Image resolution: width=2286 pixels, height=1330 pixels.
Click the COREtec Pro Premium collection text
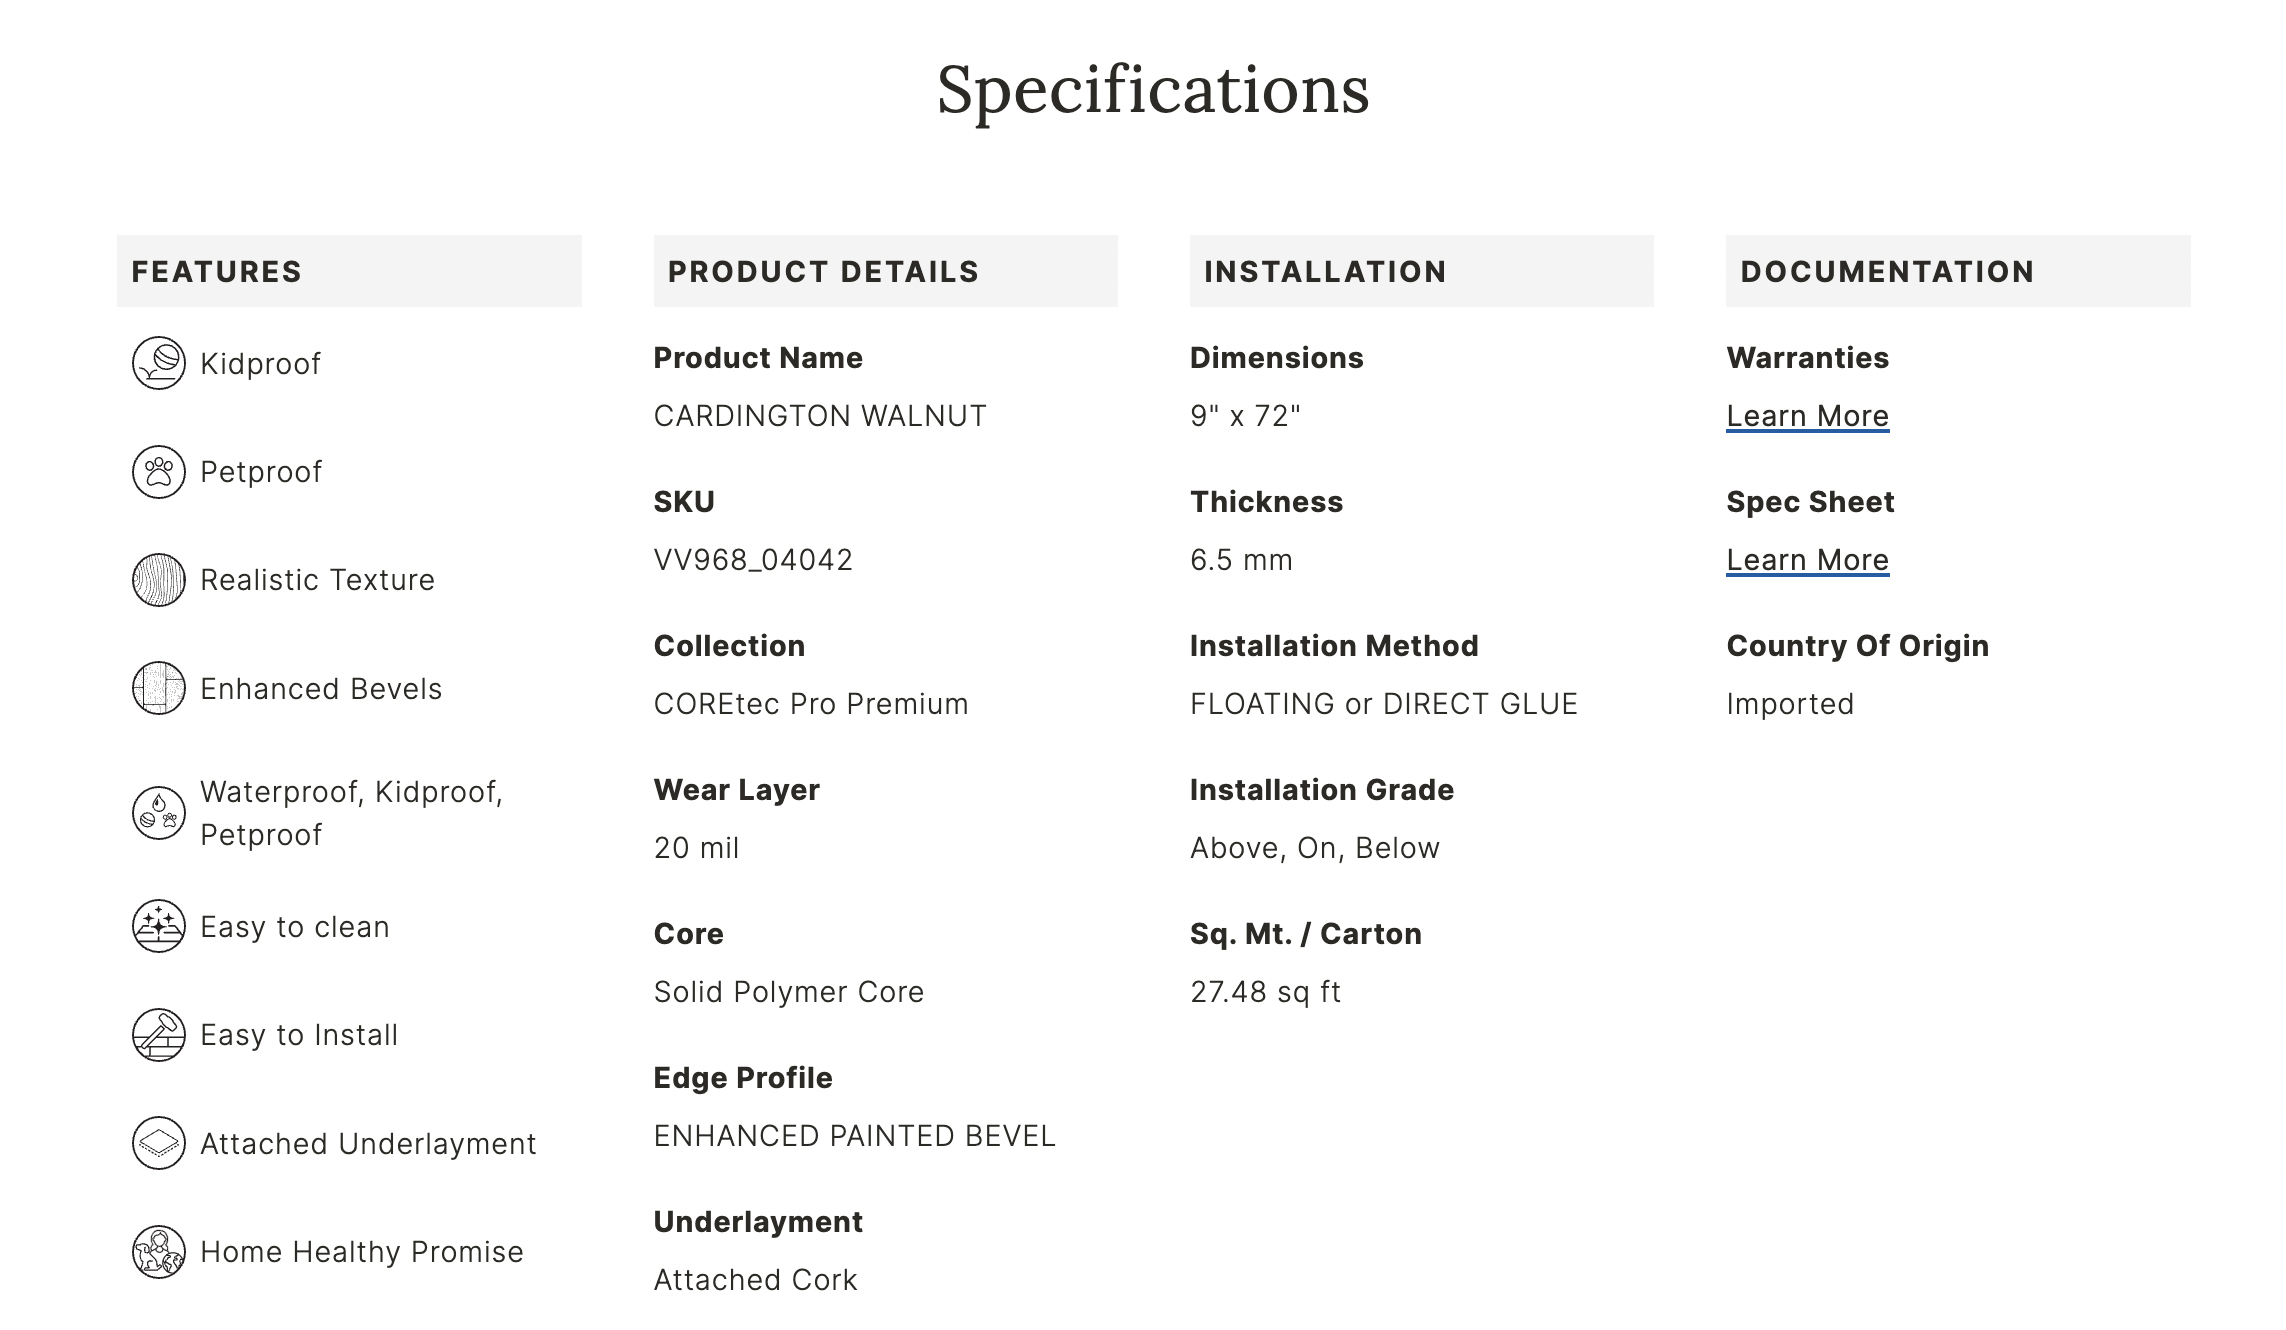[811, 704]
